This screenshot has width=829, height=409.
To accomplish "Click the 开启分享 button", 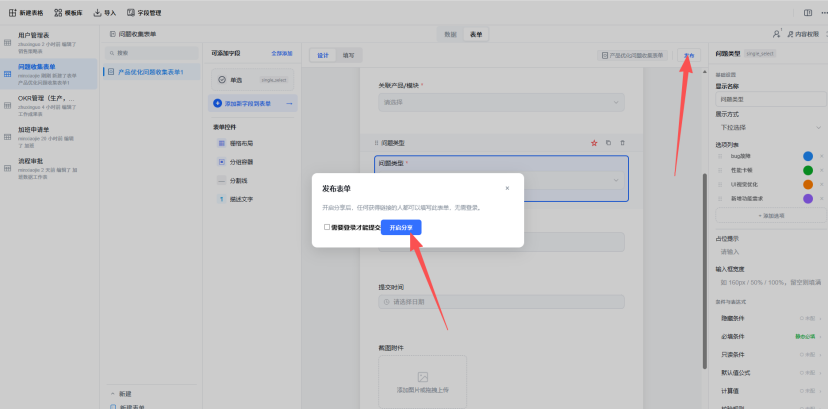I will point(401,227).
